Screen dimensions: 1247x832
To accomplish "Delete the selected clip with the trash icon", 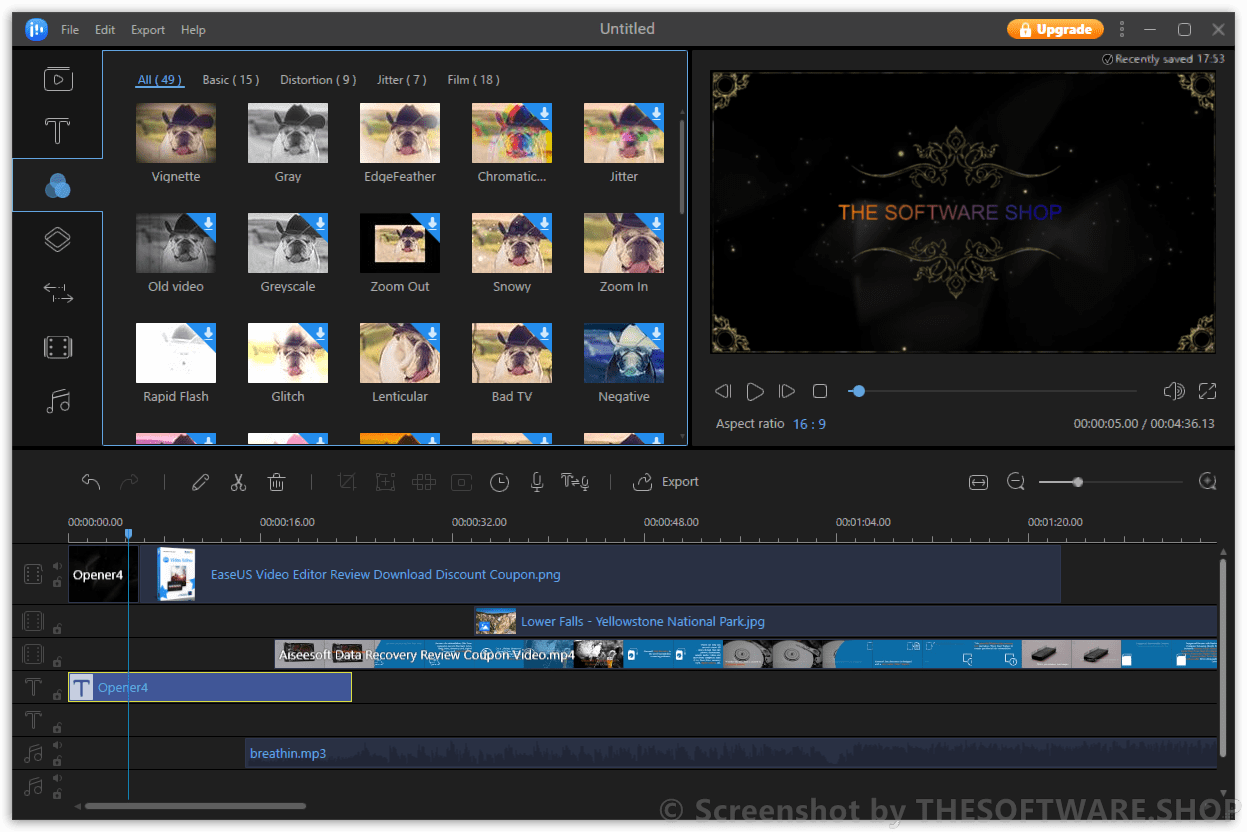I will [277, 482].
